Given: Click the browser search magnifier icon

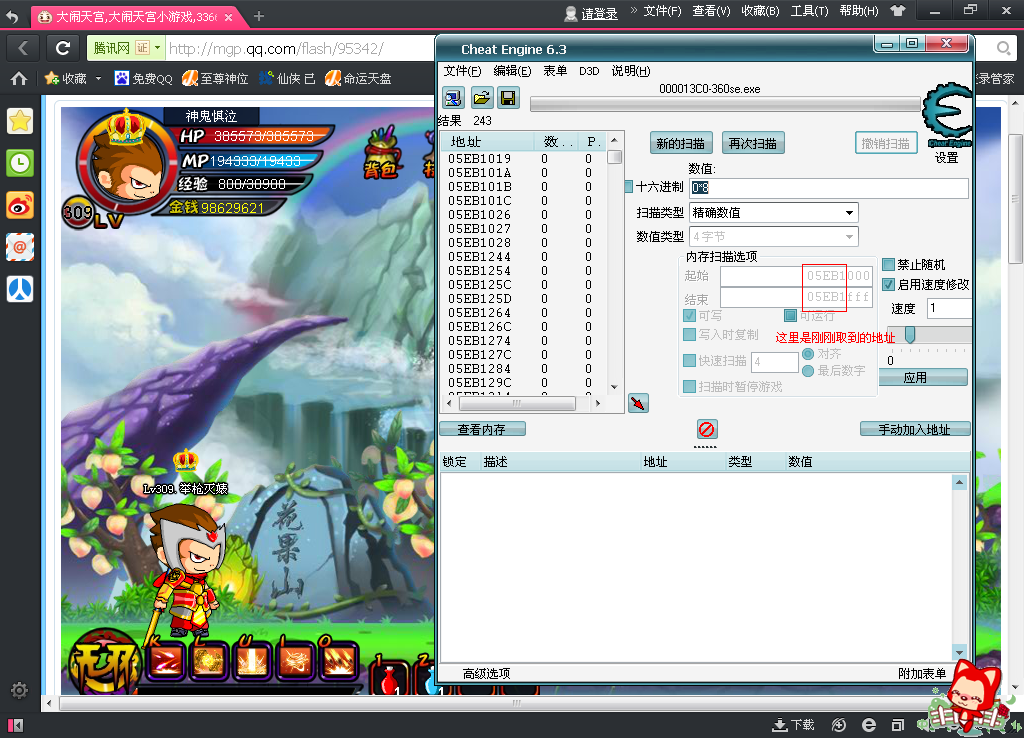Looking at the screenshot, I should click(1003, 48).
